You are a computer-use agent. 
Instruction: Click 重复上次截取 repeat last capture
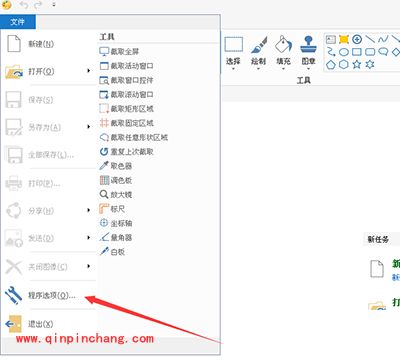tap(126, 152)
